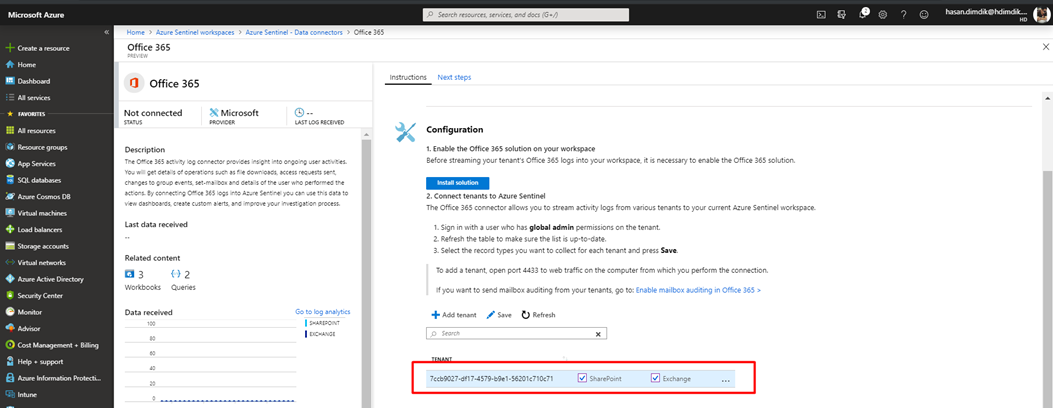Image resolution: width=1053 pixels, height=408 pixels.
Task: Collapse the left sidebar with the double chevron
Action: coord(106,32)
